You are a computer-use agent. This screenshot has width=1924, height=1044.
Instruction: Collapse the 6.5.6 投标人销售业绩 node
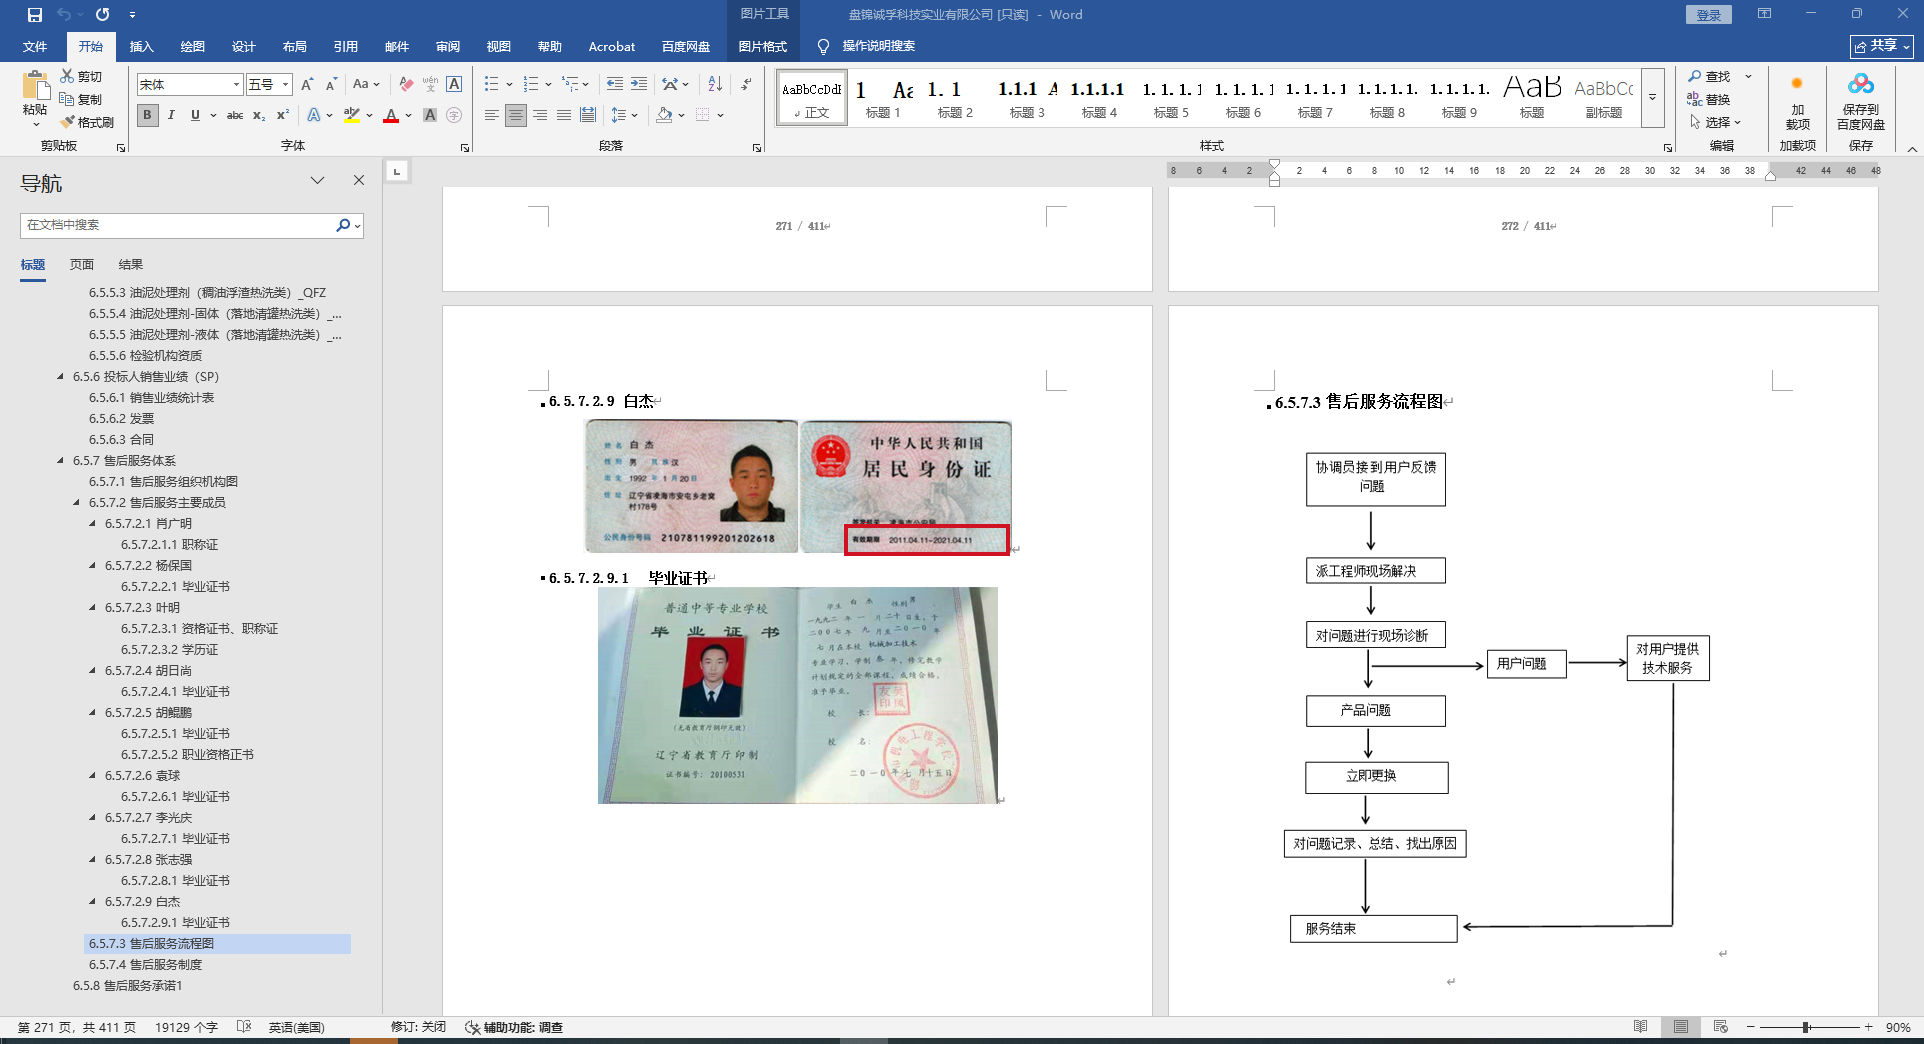tap(61, 377)
